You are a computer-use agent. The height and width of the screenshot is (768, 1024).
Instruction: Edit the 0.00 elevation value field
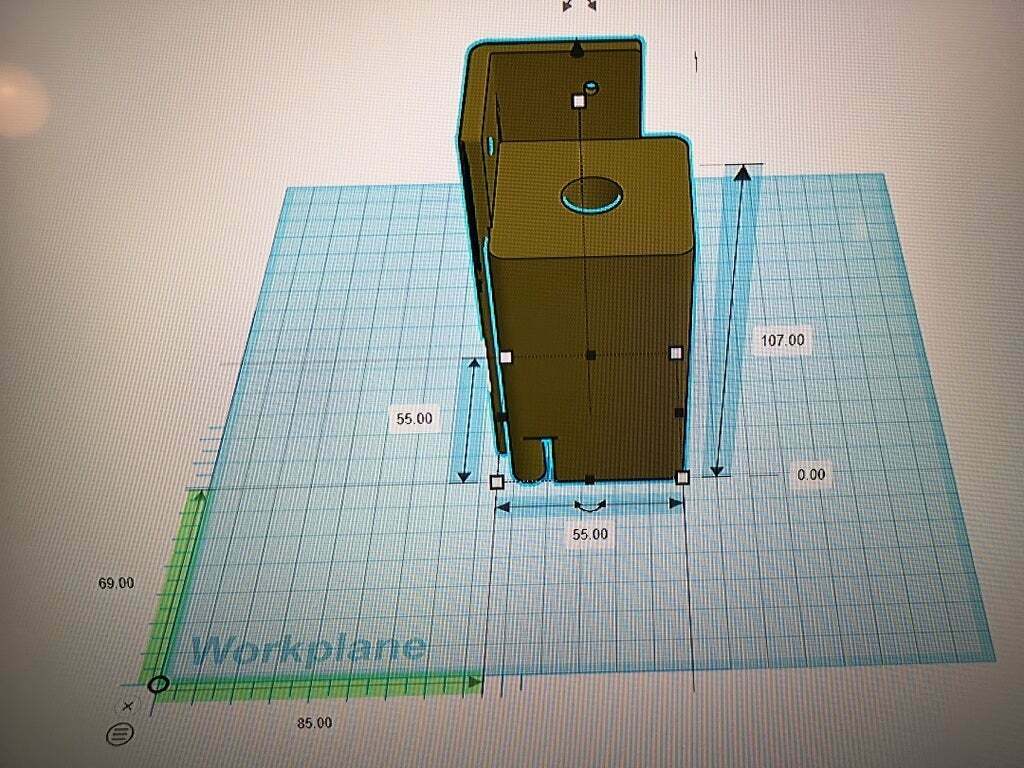click(811, 474)
